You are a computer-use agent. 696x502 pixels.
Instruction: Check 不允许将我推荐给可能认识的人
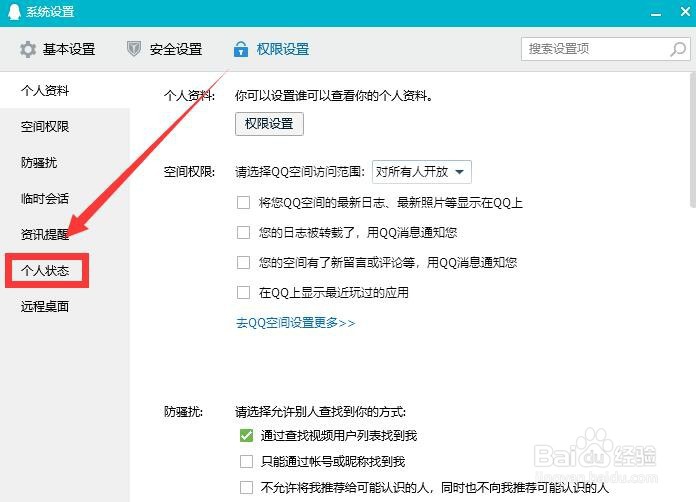point(246,487)
